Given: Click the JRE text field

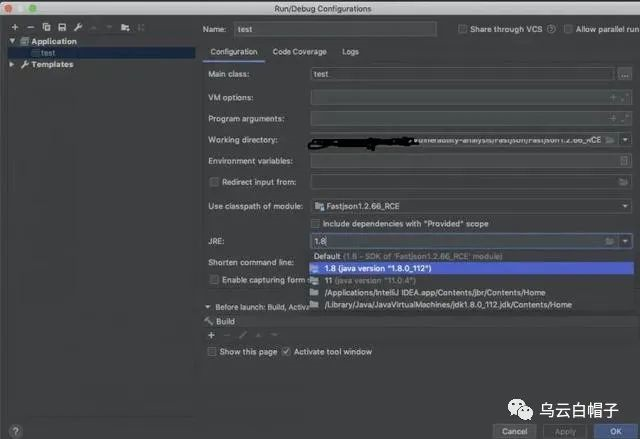Looking at the screenshot, I should point(457,241).
